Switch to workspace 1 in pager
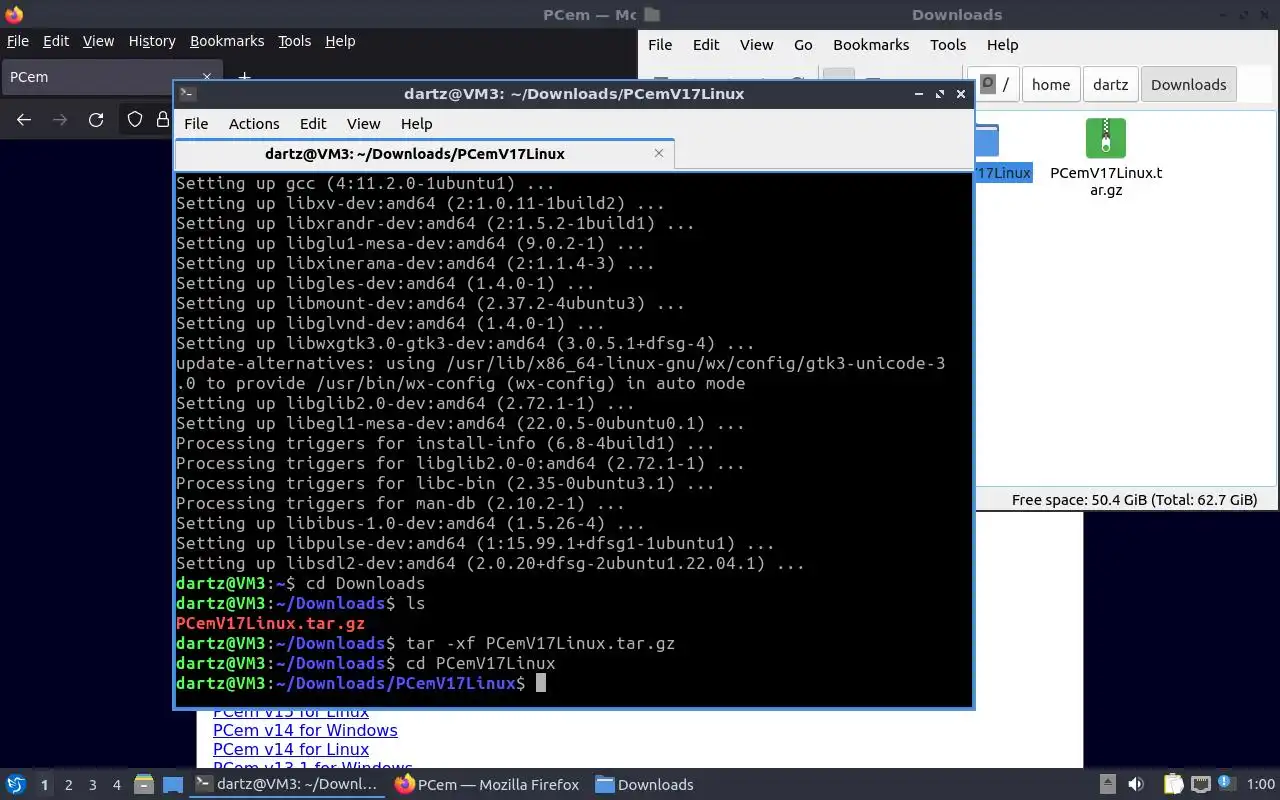This screenshot has width=1280, height=800. tap(44, 785)
